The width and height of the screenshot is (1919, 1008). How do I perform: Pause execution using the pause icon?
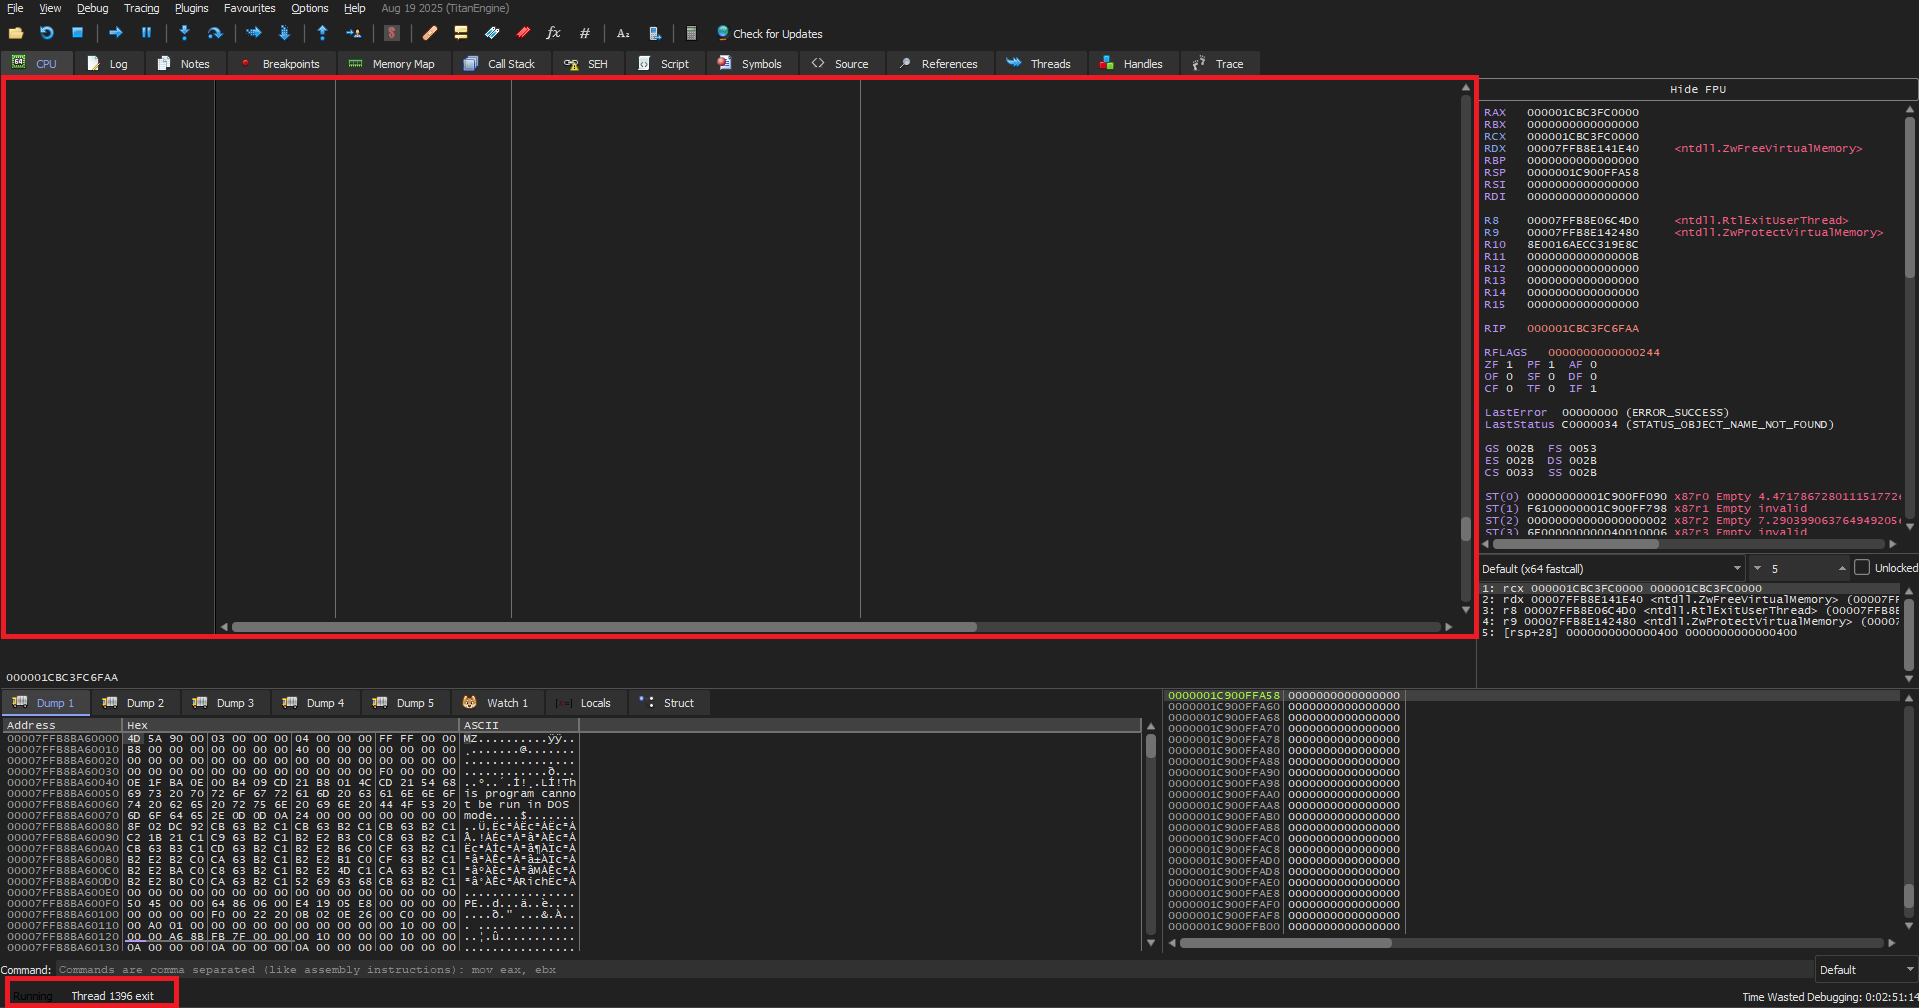tap(146, 33)
